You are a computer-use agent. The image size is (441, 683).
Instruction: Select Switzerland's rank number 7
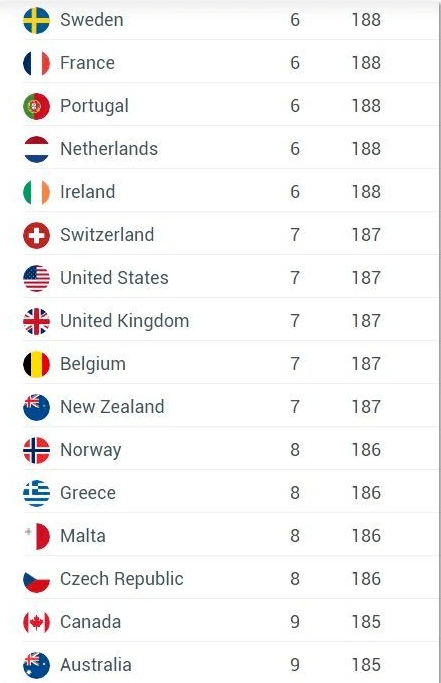click(x=295, y=235)
